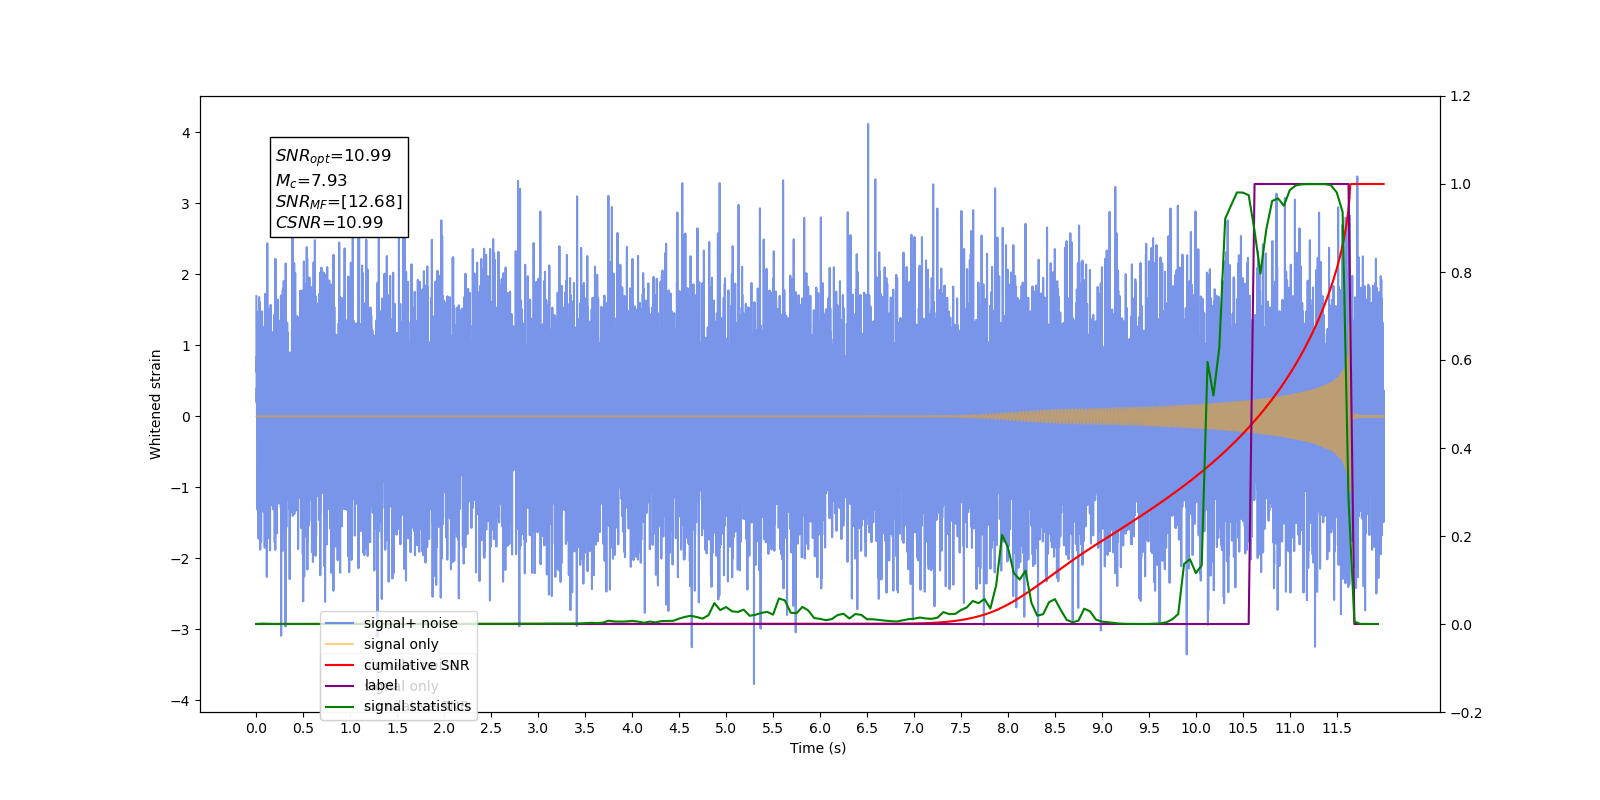The image size is (1600, 800).
Task: Click the 8.0 tick on time axis
Action: click(x=1008, y=728)
